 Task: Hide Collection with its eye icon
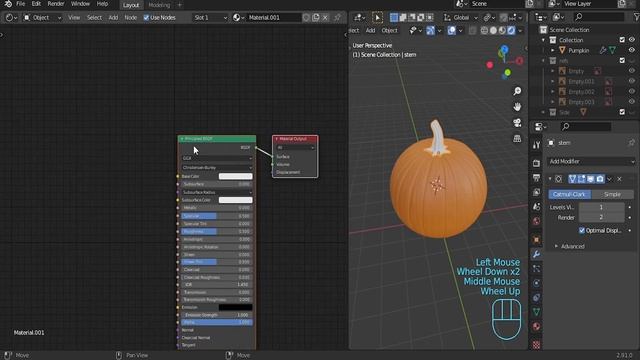(631, 40)
